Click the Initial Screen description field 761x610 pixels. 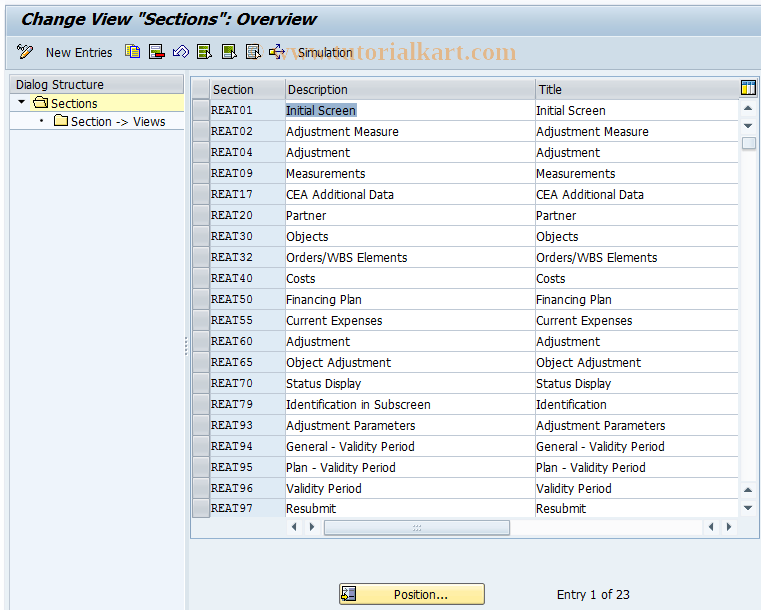410,111
